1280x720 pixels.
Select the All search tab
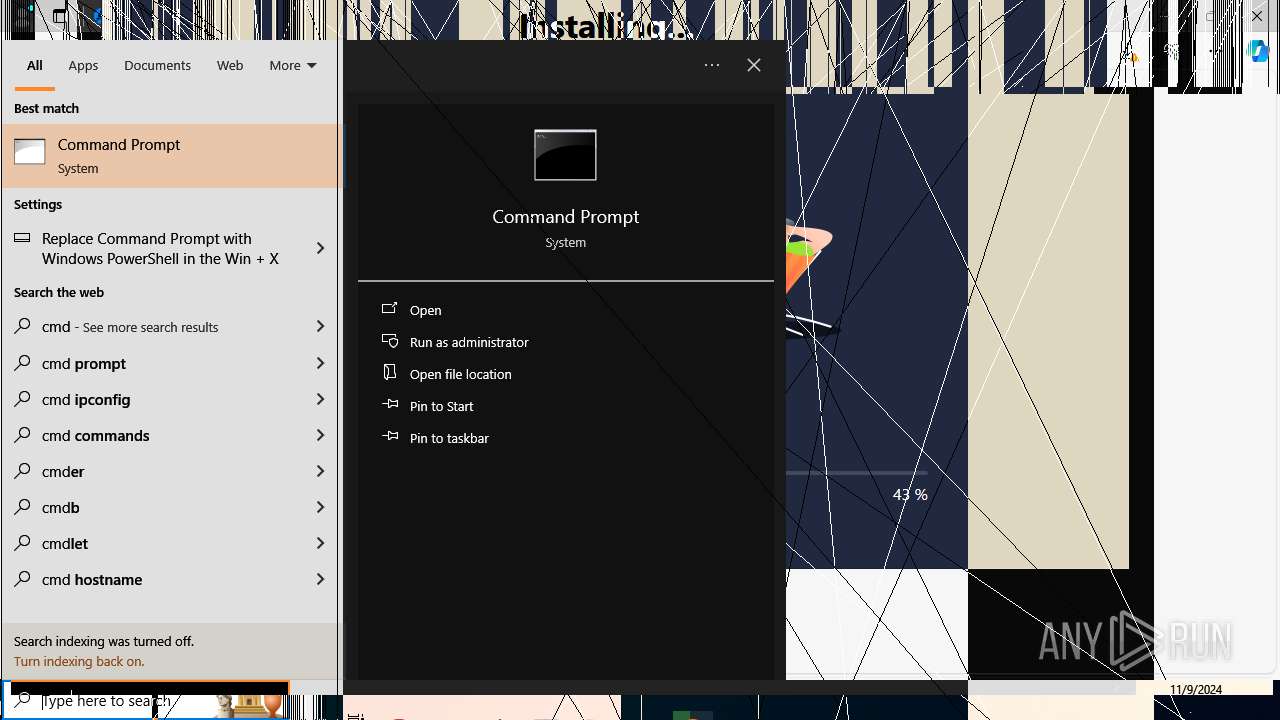[34, 65]
